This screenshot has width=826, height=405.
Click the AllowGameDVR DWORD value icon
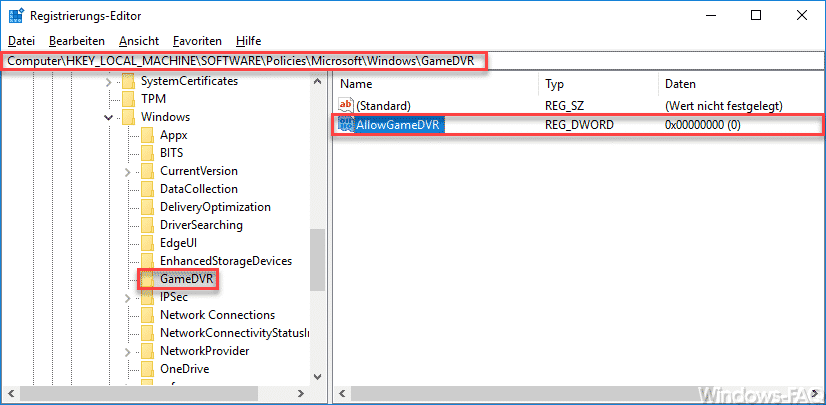346,125
